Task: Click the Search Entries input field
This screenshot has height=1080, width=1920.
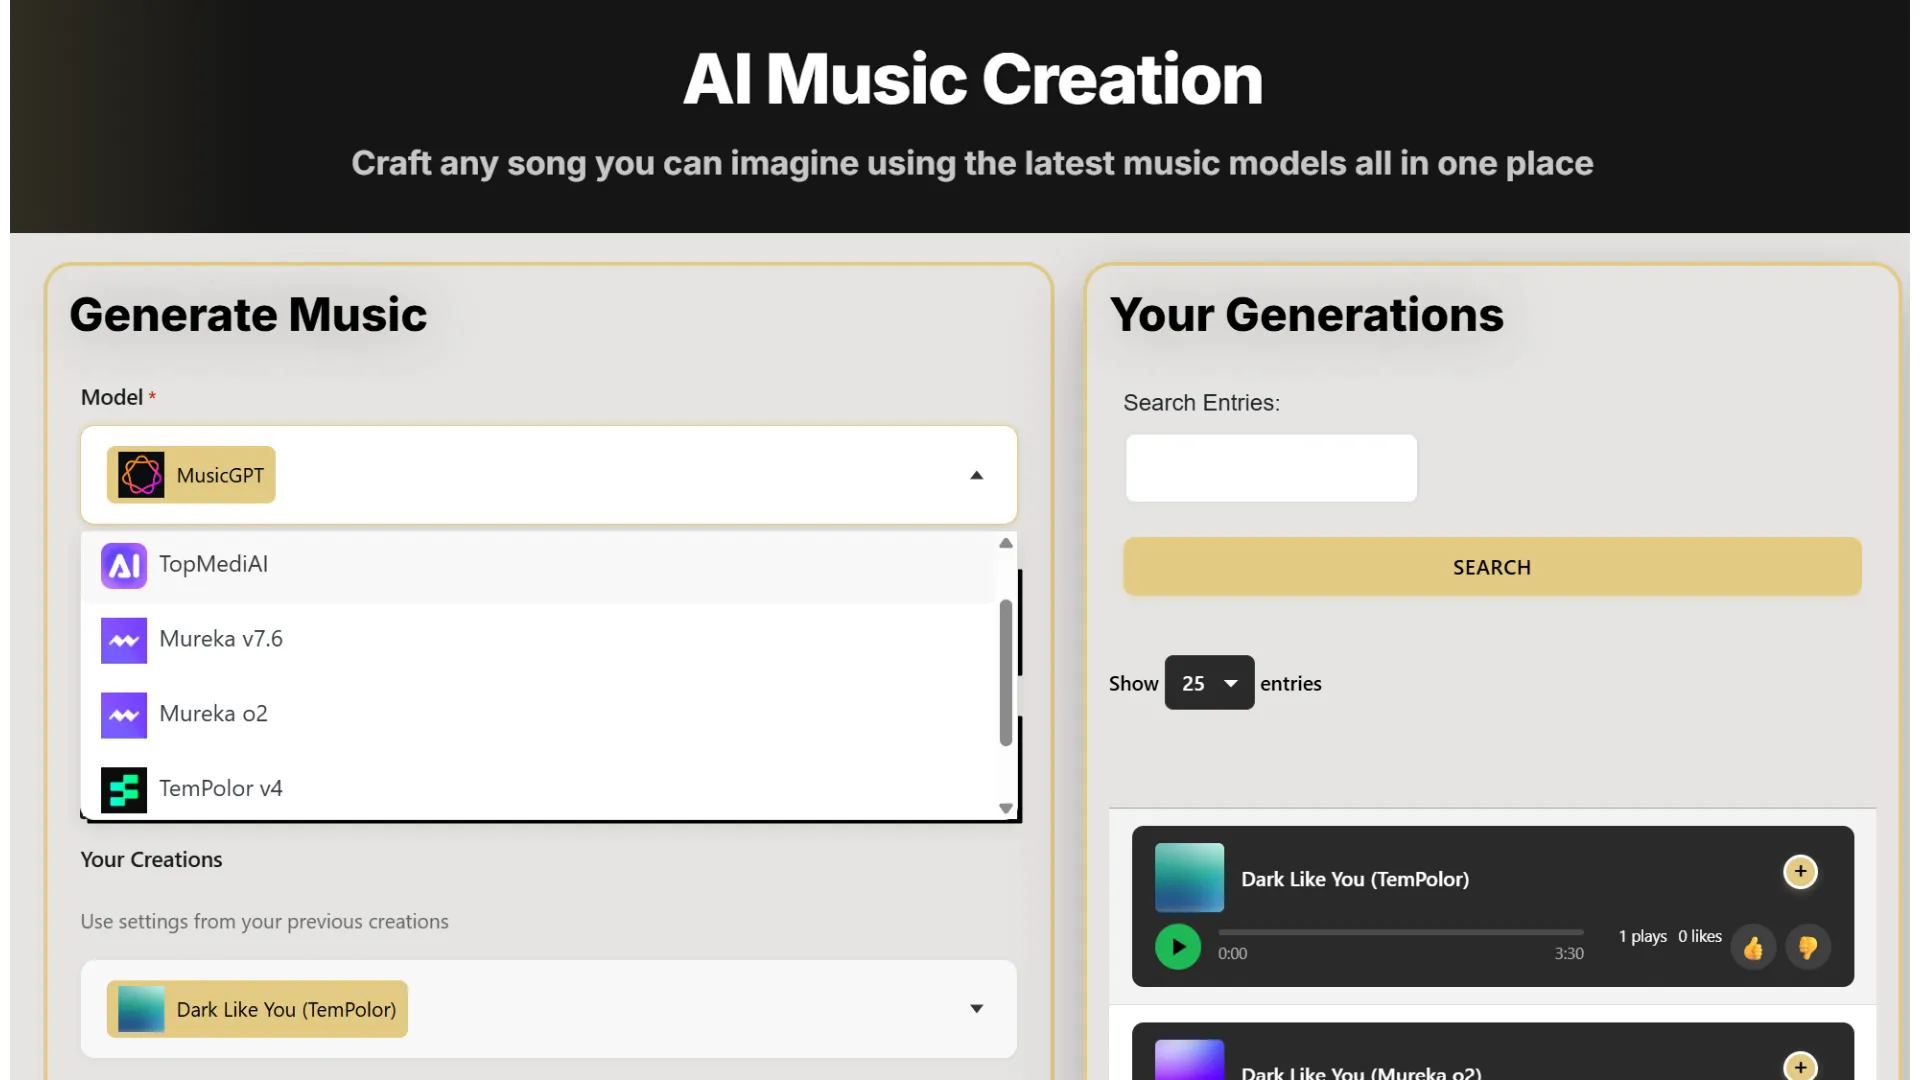Action: (1270, 468)
